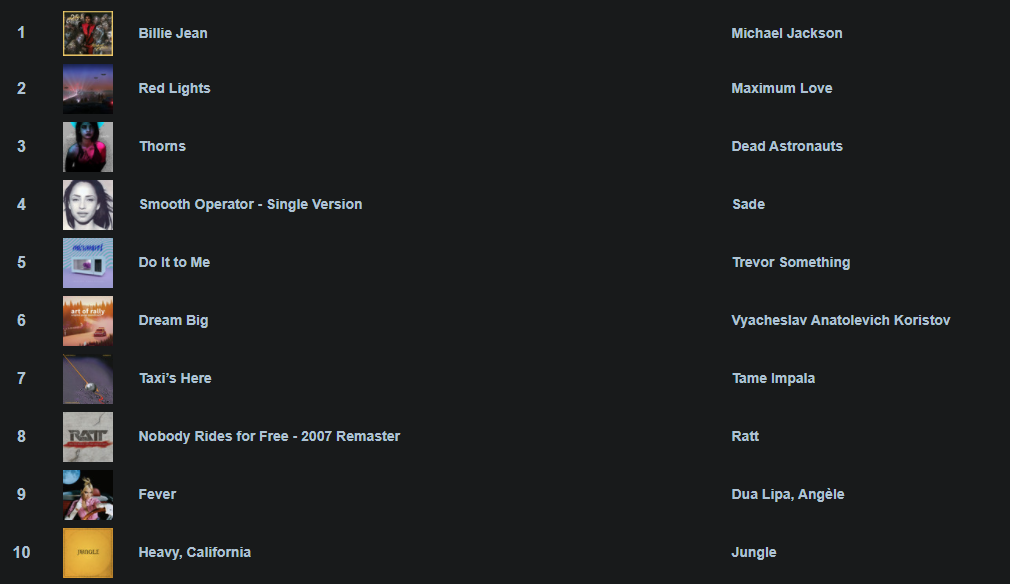Open the Tame Impala artist link

tap(773, 379)
